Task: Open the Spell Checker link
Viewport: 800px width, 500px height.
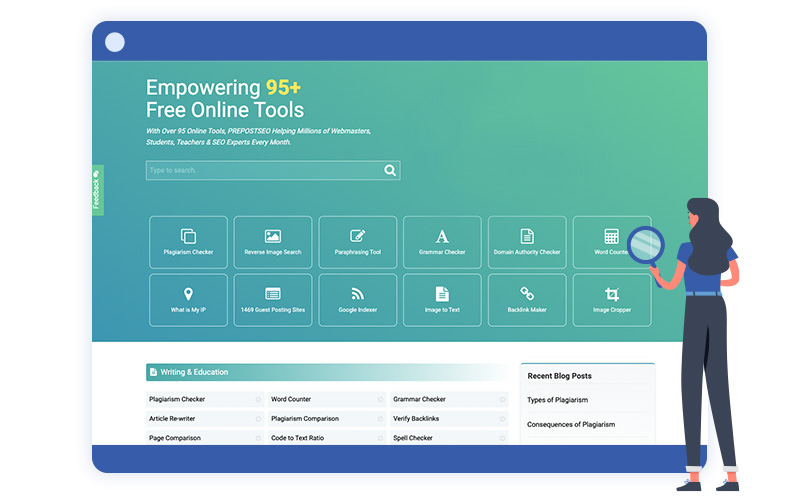Action: pyautogui.click(x=449, y=438)
